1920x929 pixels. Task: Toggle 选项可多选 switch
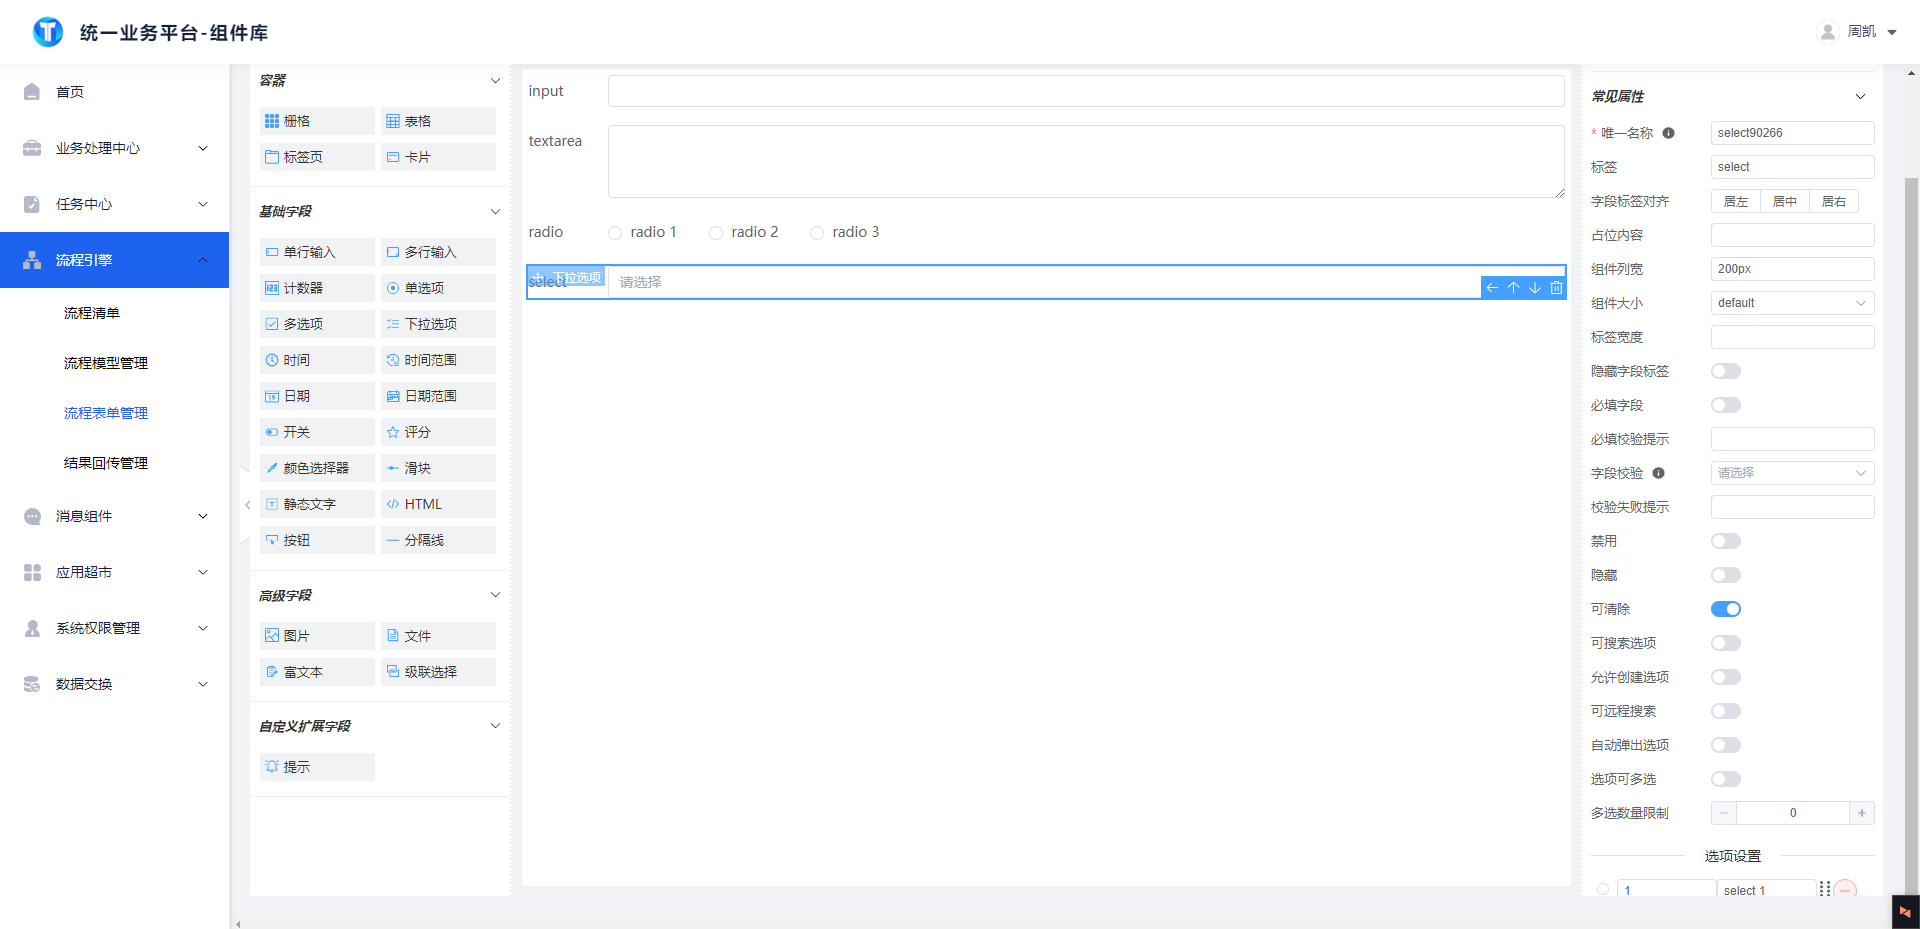pos(1726,779)
